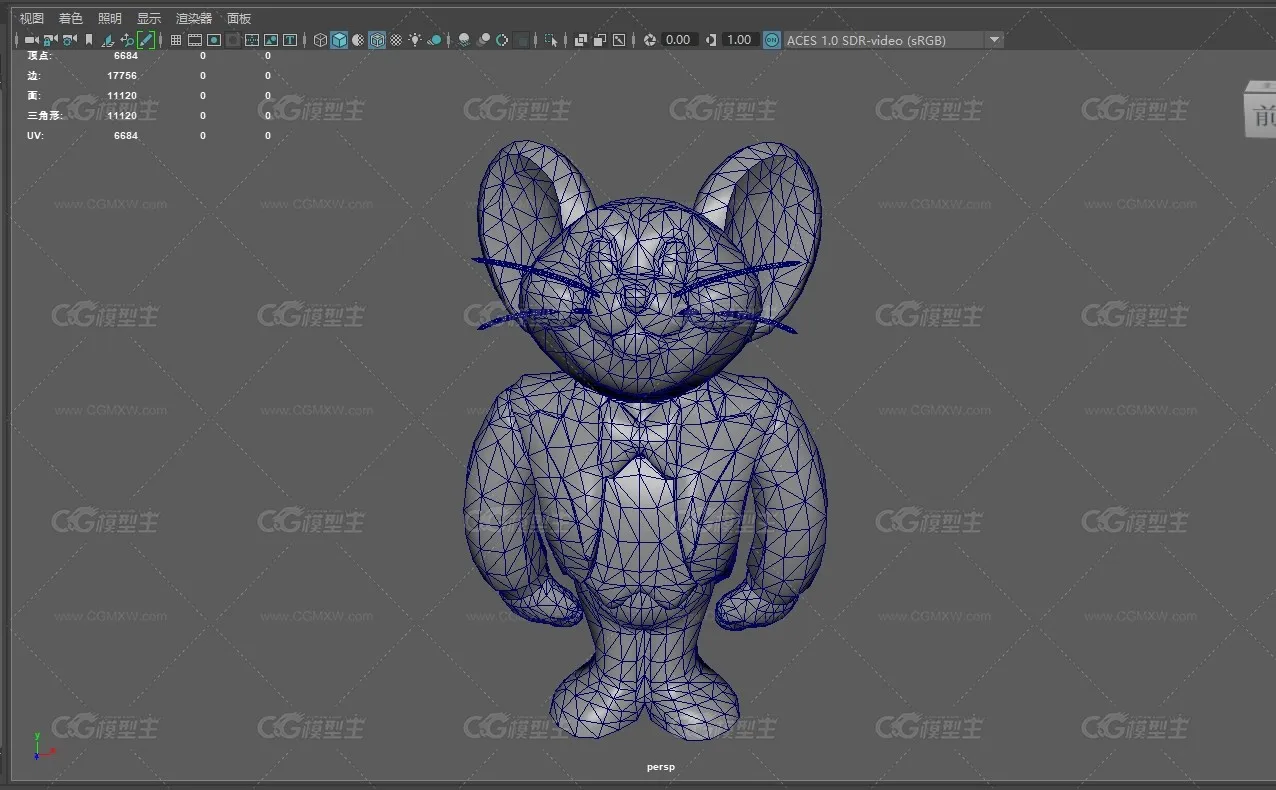Image resolution: width=1276 pixels, height=790 pixels.
Task: Click the camera Bookmarks icon
Action: coord(89,40)
